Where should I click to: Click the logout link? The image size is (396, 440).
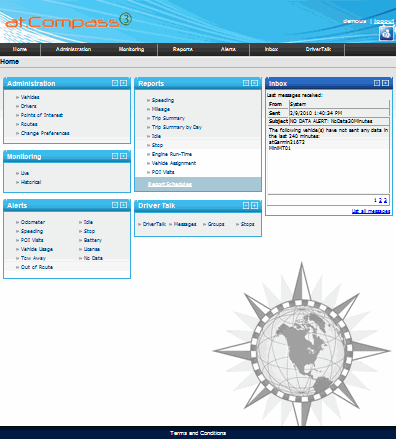coord(384,21)
